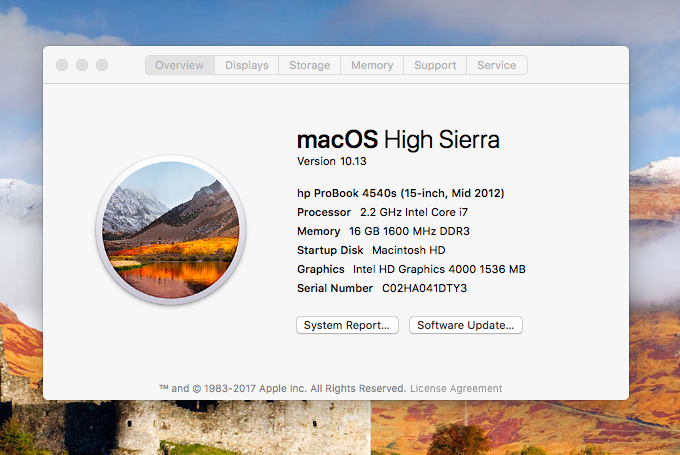This screenshot has height=455, width=680.
Task: Click the Macintosh HD startup disk value
Action: point(409,250)
